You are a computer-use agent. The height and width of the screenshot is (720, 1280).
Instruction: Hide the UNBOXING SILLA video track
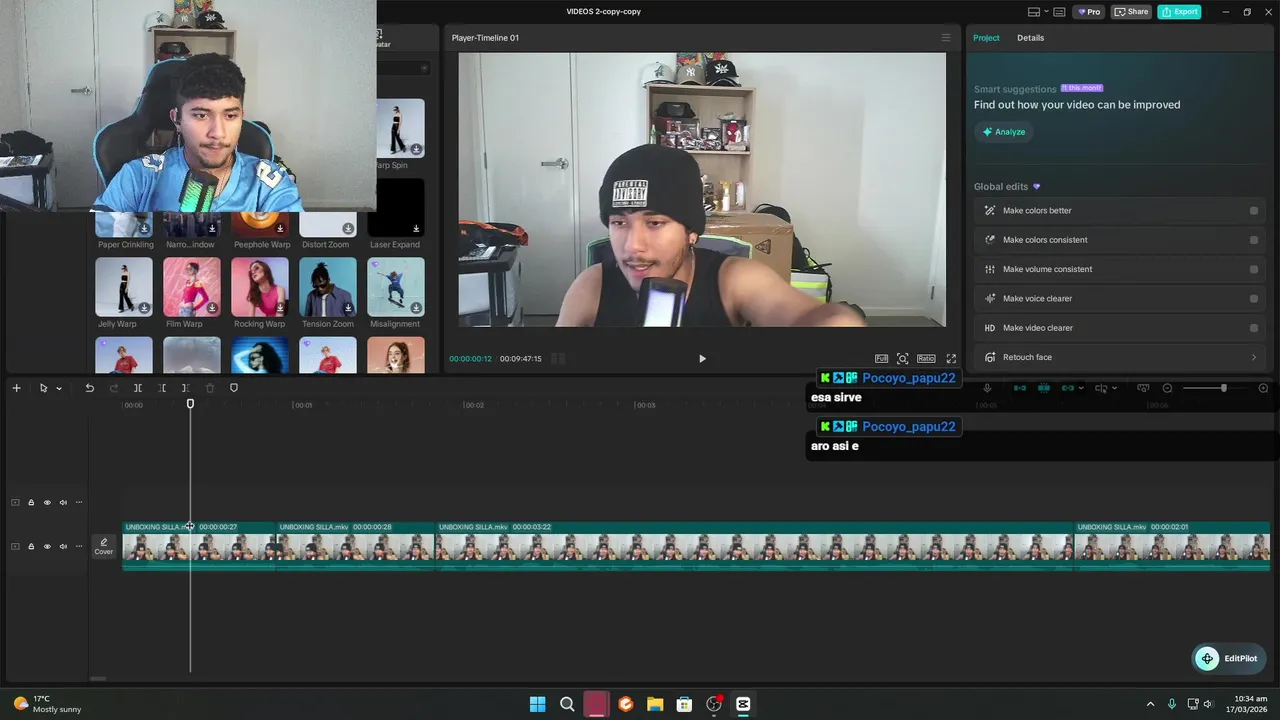(x=47, y=546)
